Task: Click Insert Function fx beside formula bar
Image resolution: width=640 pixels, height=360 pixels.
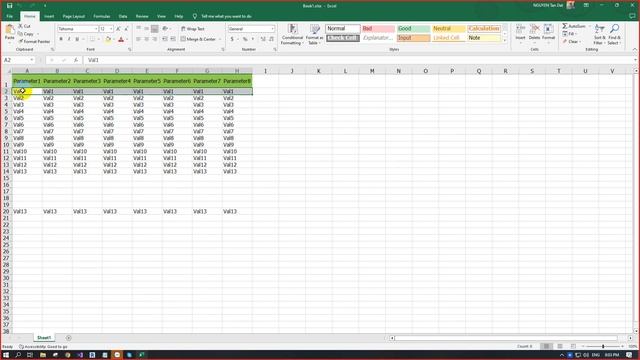Action: coord(76,60)
